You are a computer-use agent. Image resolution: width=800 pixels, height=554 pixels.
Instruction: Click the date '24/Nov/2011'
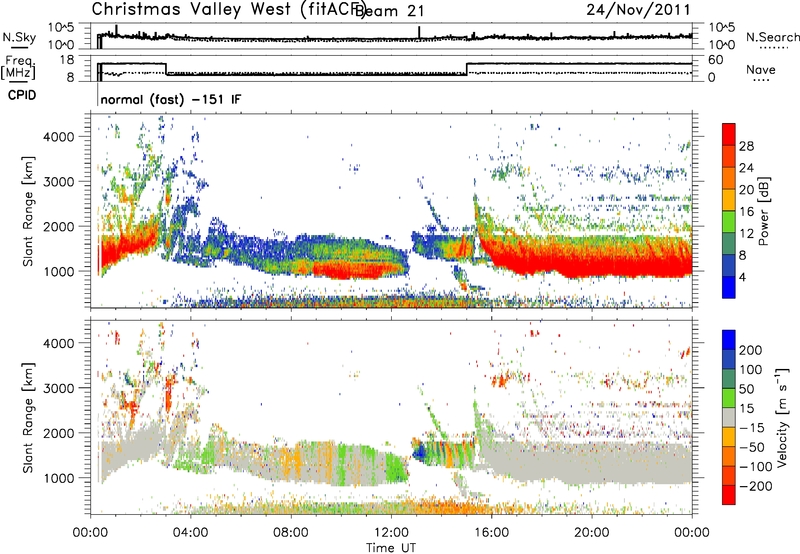click(x=638, y=10)
